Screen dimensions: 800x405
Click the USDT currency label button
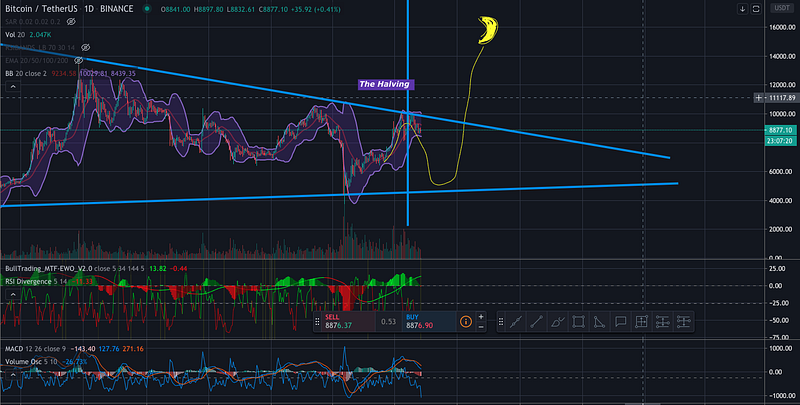[781, 8]
